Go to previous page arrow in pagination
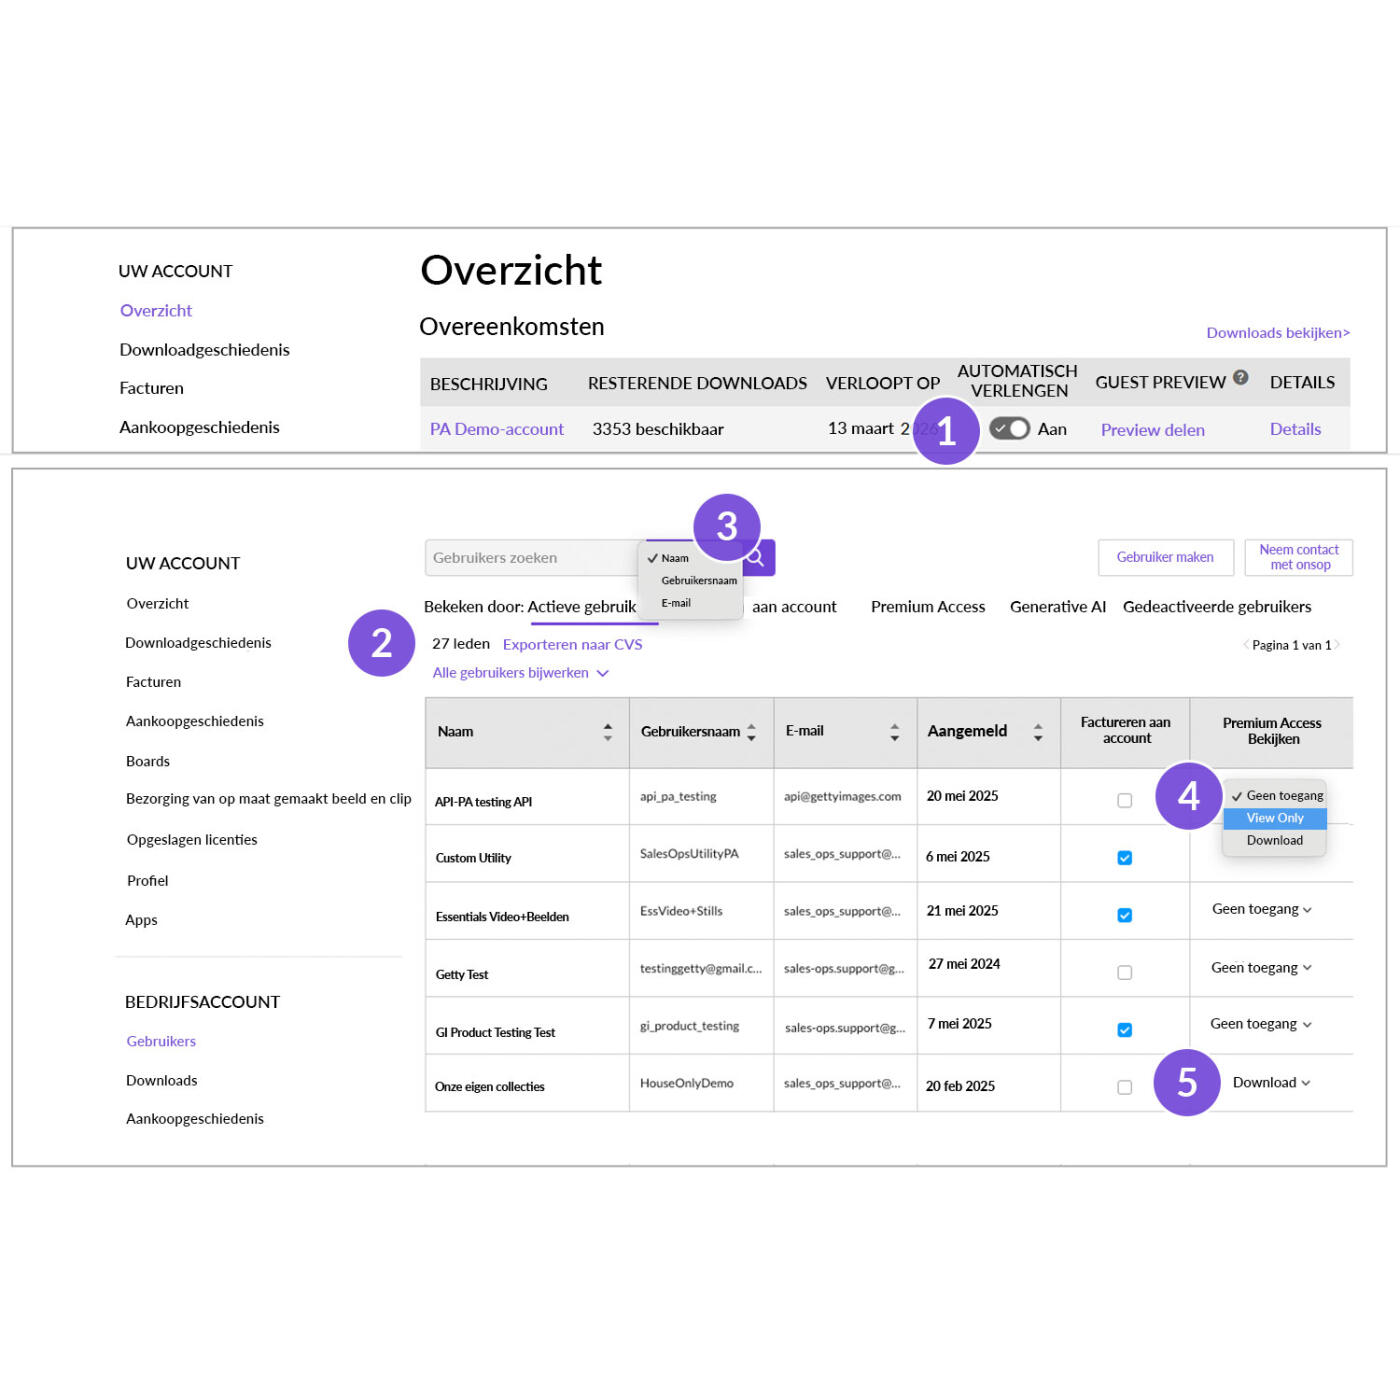 pos(1245,645)
